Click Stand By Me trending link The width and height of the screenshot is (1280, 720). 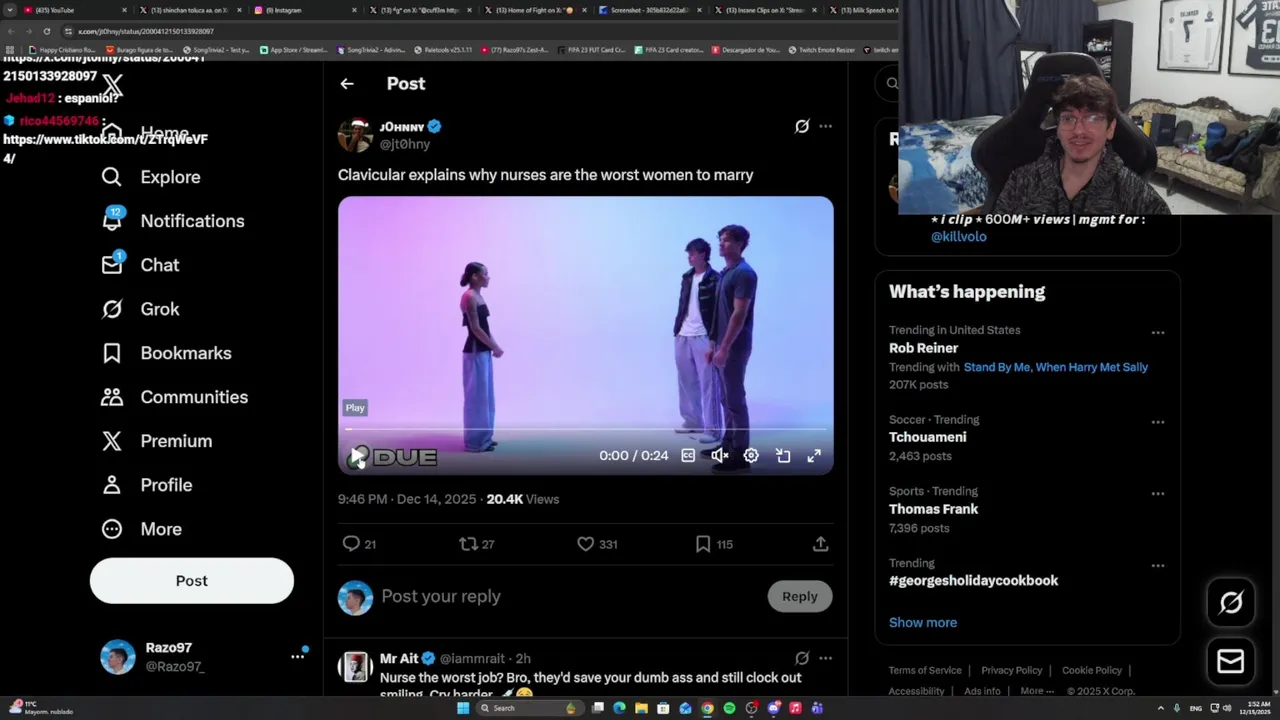[996, 367]
